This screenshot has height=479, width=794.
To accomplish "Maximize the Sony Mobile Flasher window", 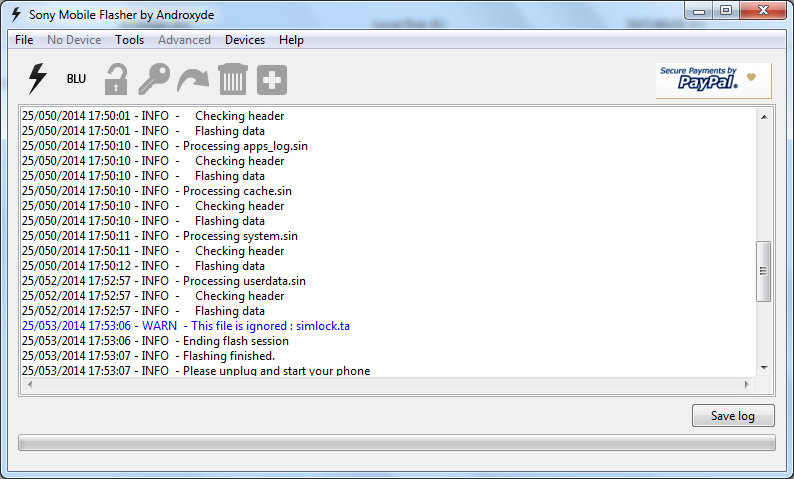I will (x=726, y=11).
